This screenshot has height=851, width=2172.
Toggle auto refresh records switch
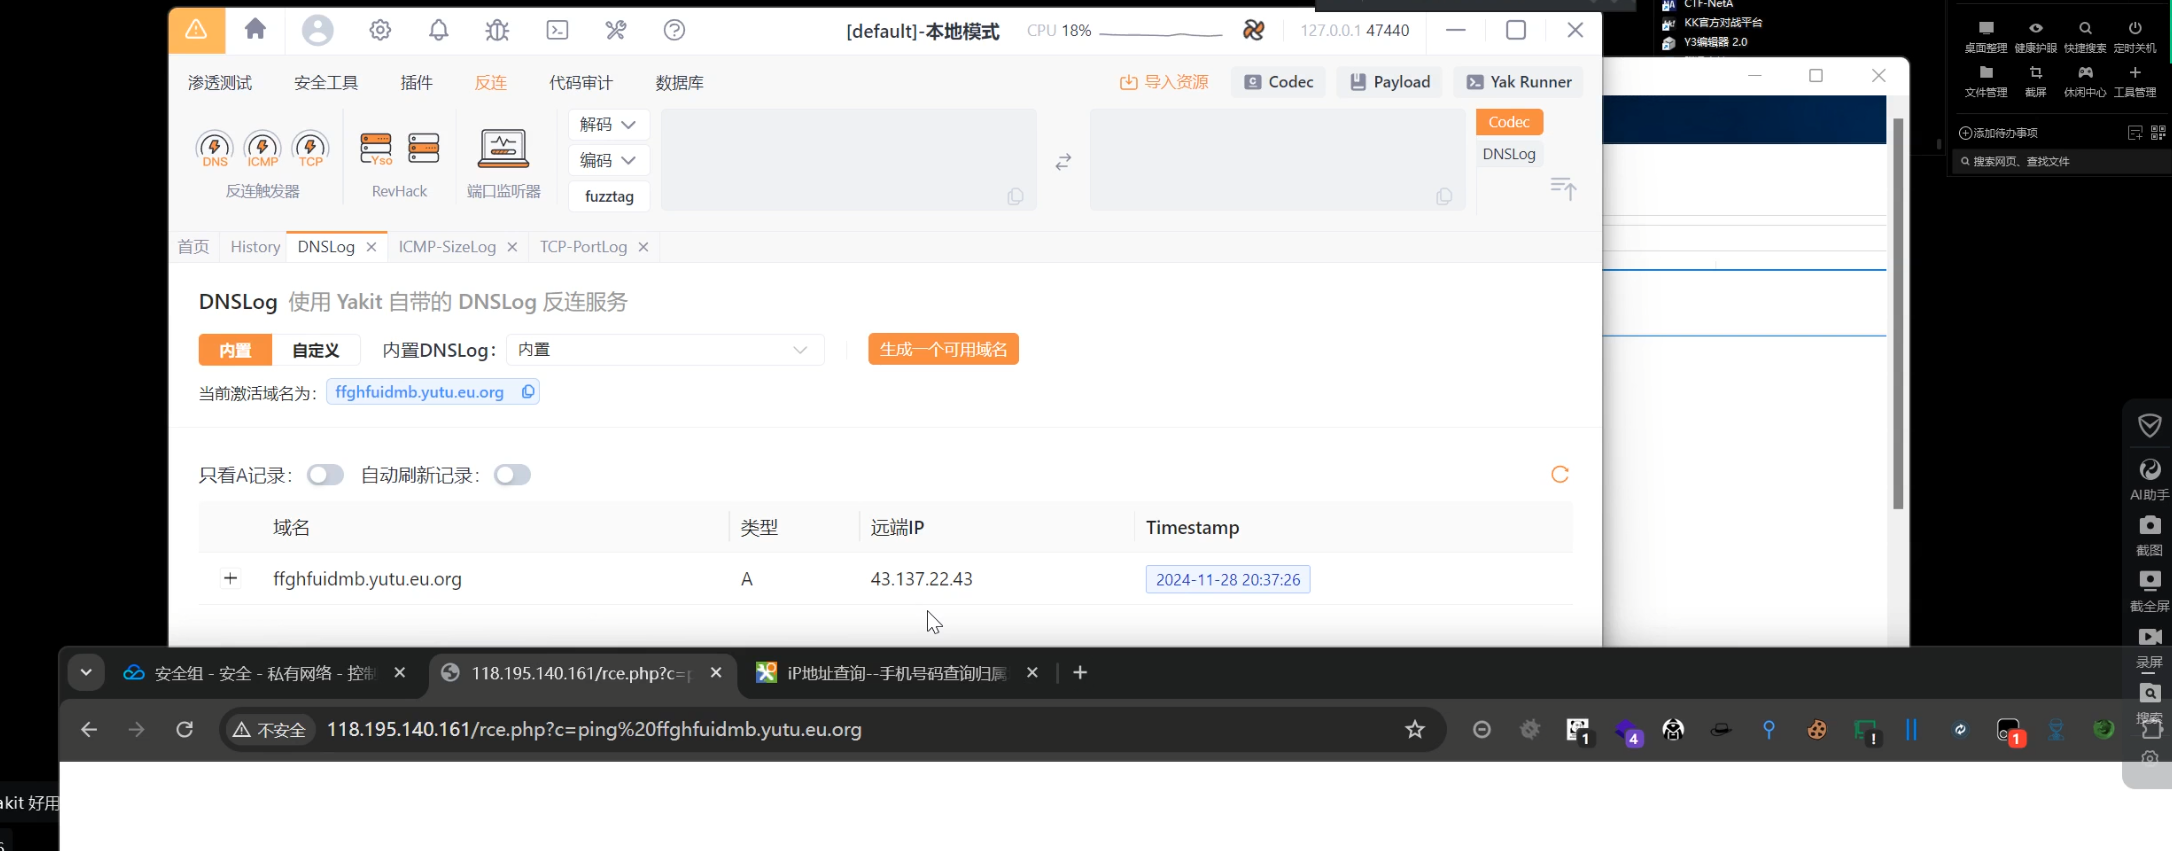tap(512, 475)
